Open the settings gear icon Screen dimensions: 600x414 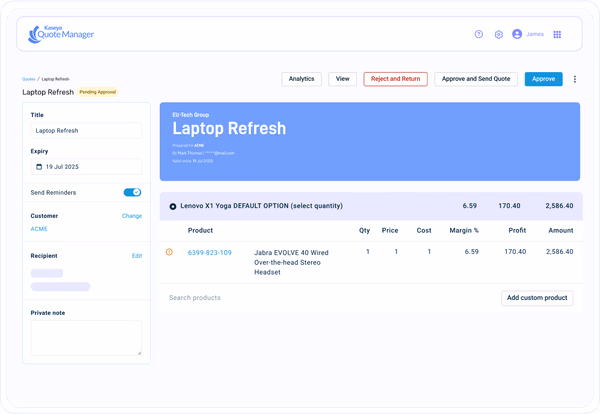(x=499, y=34)
